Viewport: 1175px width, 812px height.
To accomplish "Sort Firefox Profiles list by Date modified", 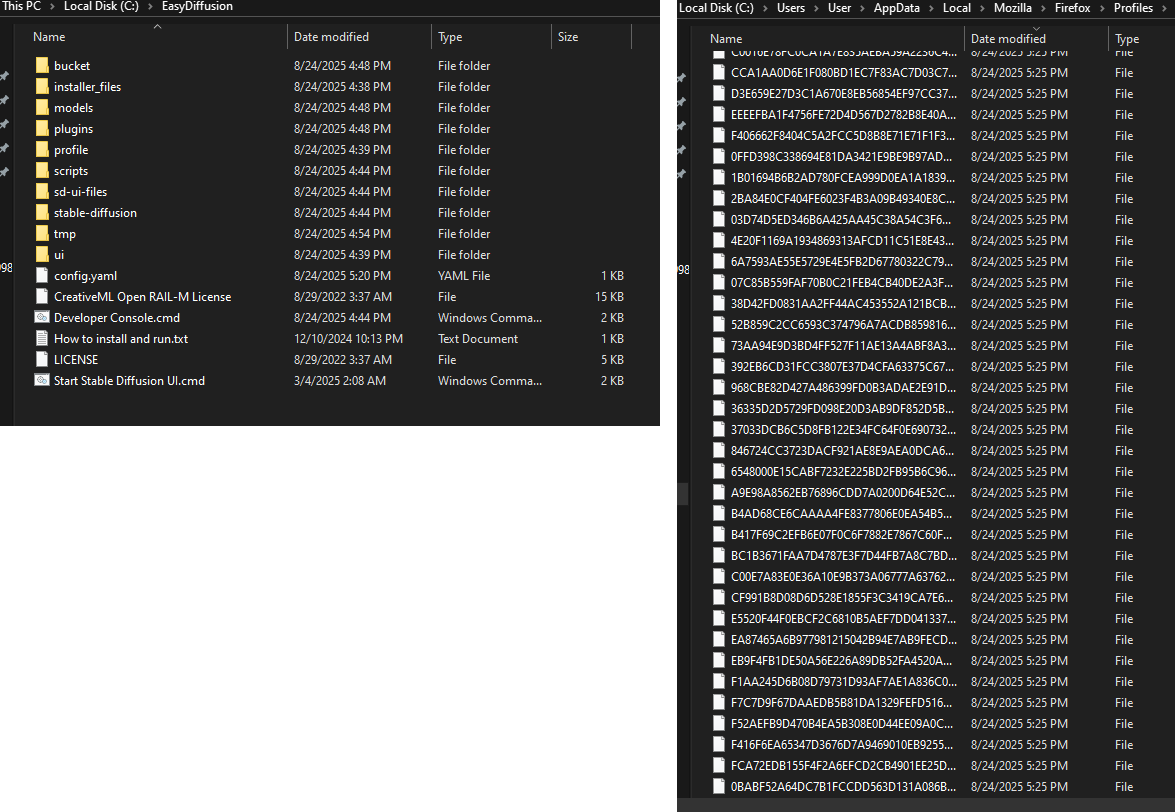I will coord(1008,39).
